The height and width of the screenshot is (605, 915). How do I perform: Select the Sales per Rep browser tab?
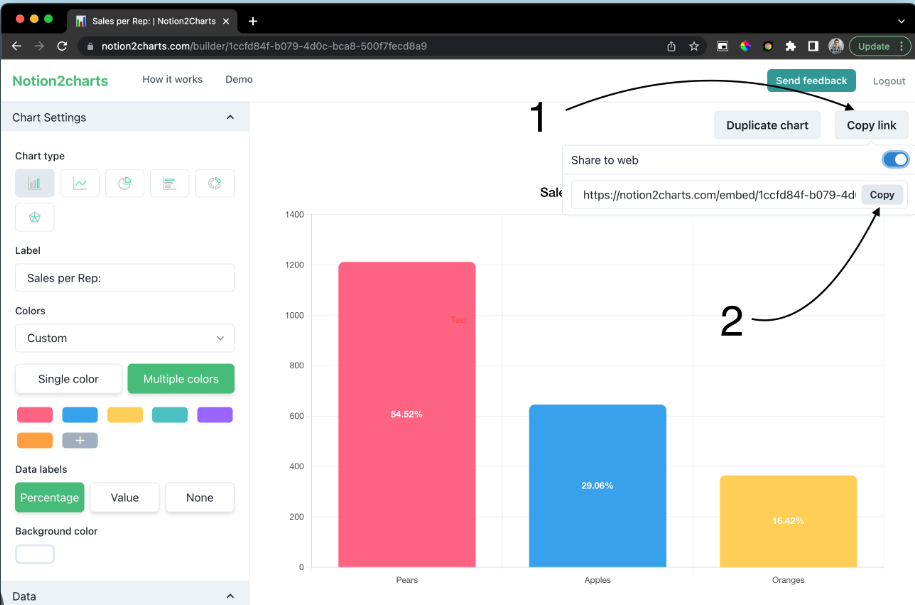(153, 21)
